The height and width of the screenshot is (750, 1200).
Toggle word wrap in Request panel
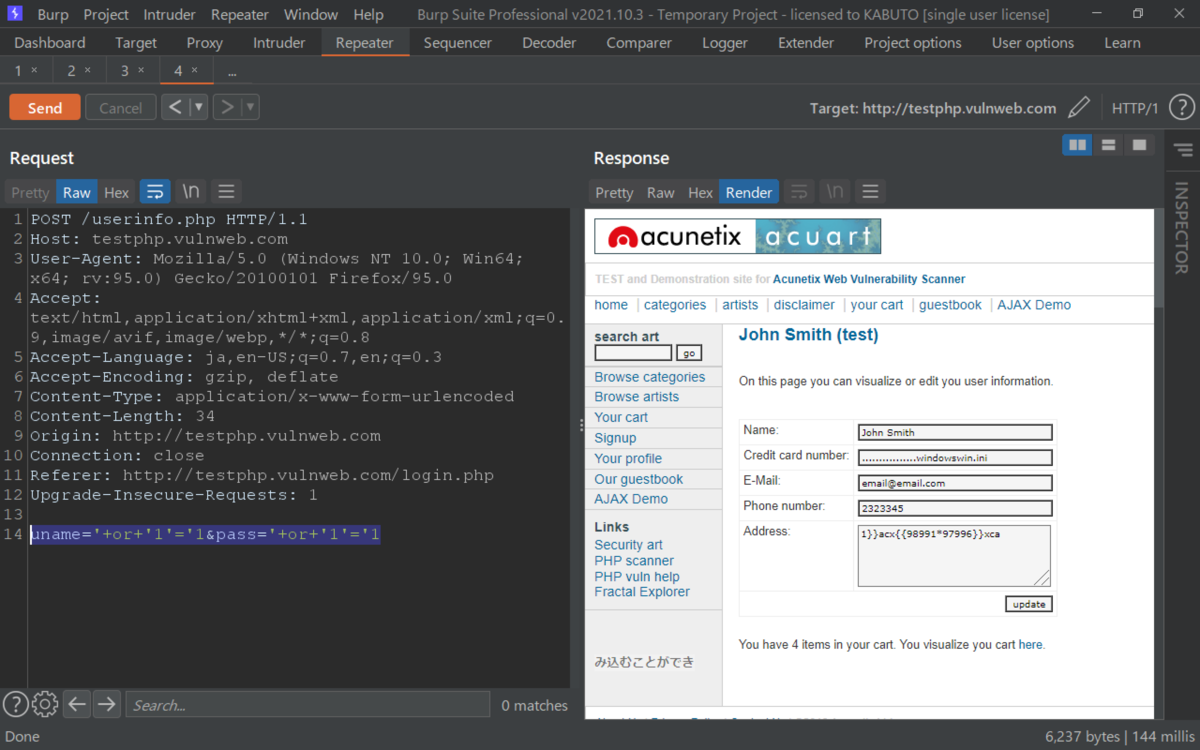pyautogui.click(x=154, y=192)
